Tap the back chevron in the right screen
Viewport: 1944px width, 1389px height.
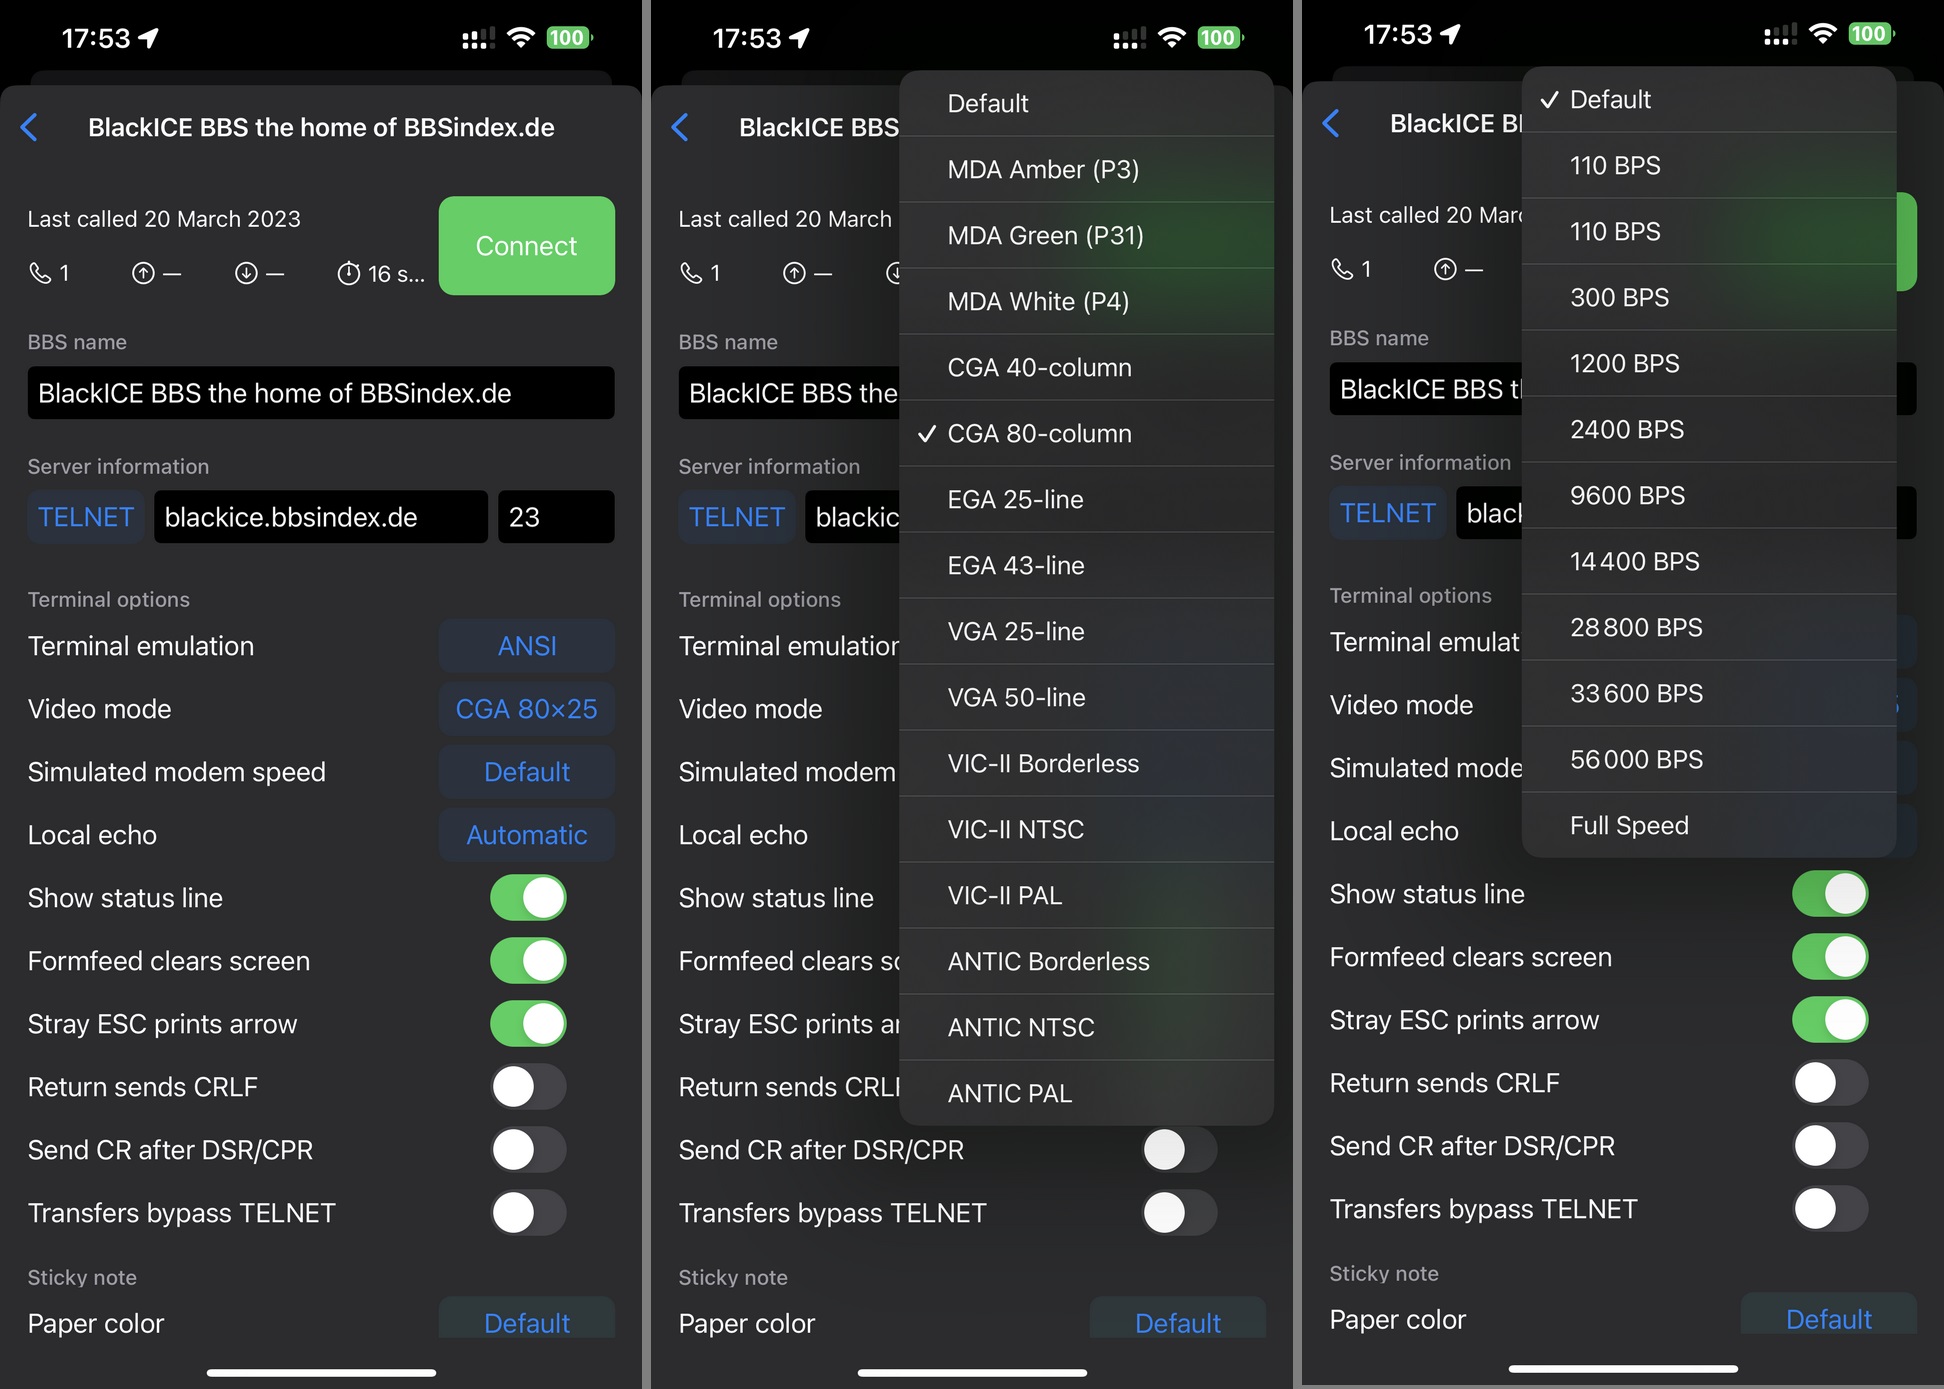click(x=1332, y=123)
